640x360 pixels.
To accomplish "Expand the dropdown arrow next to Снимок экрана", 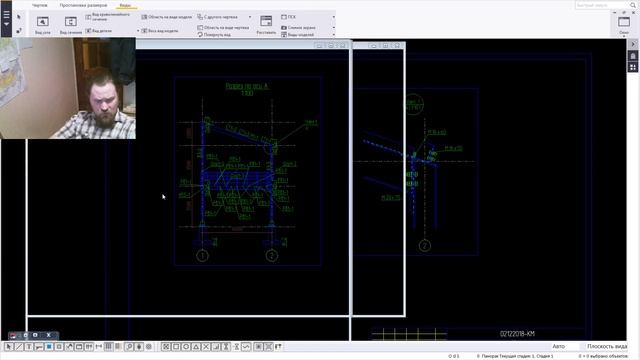I will tap(333, 27).
